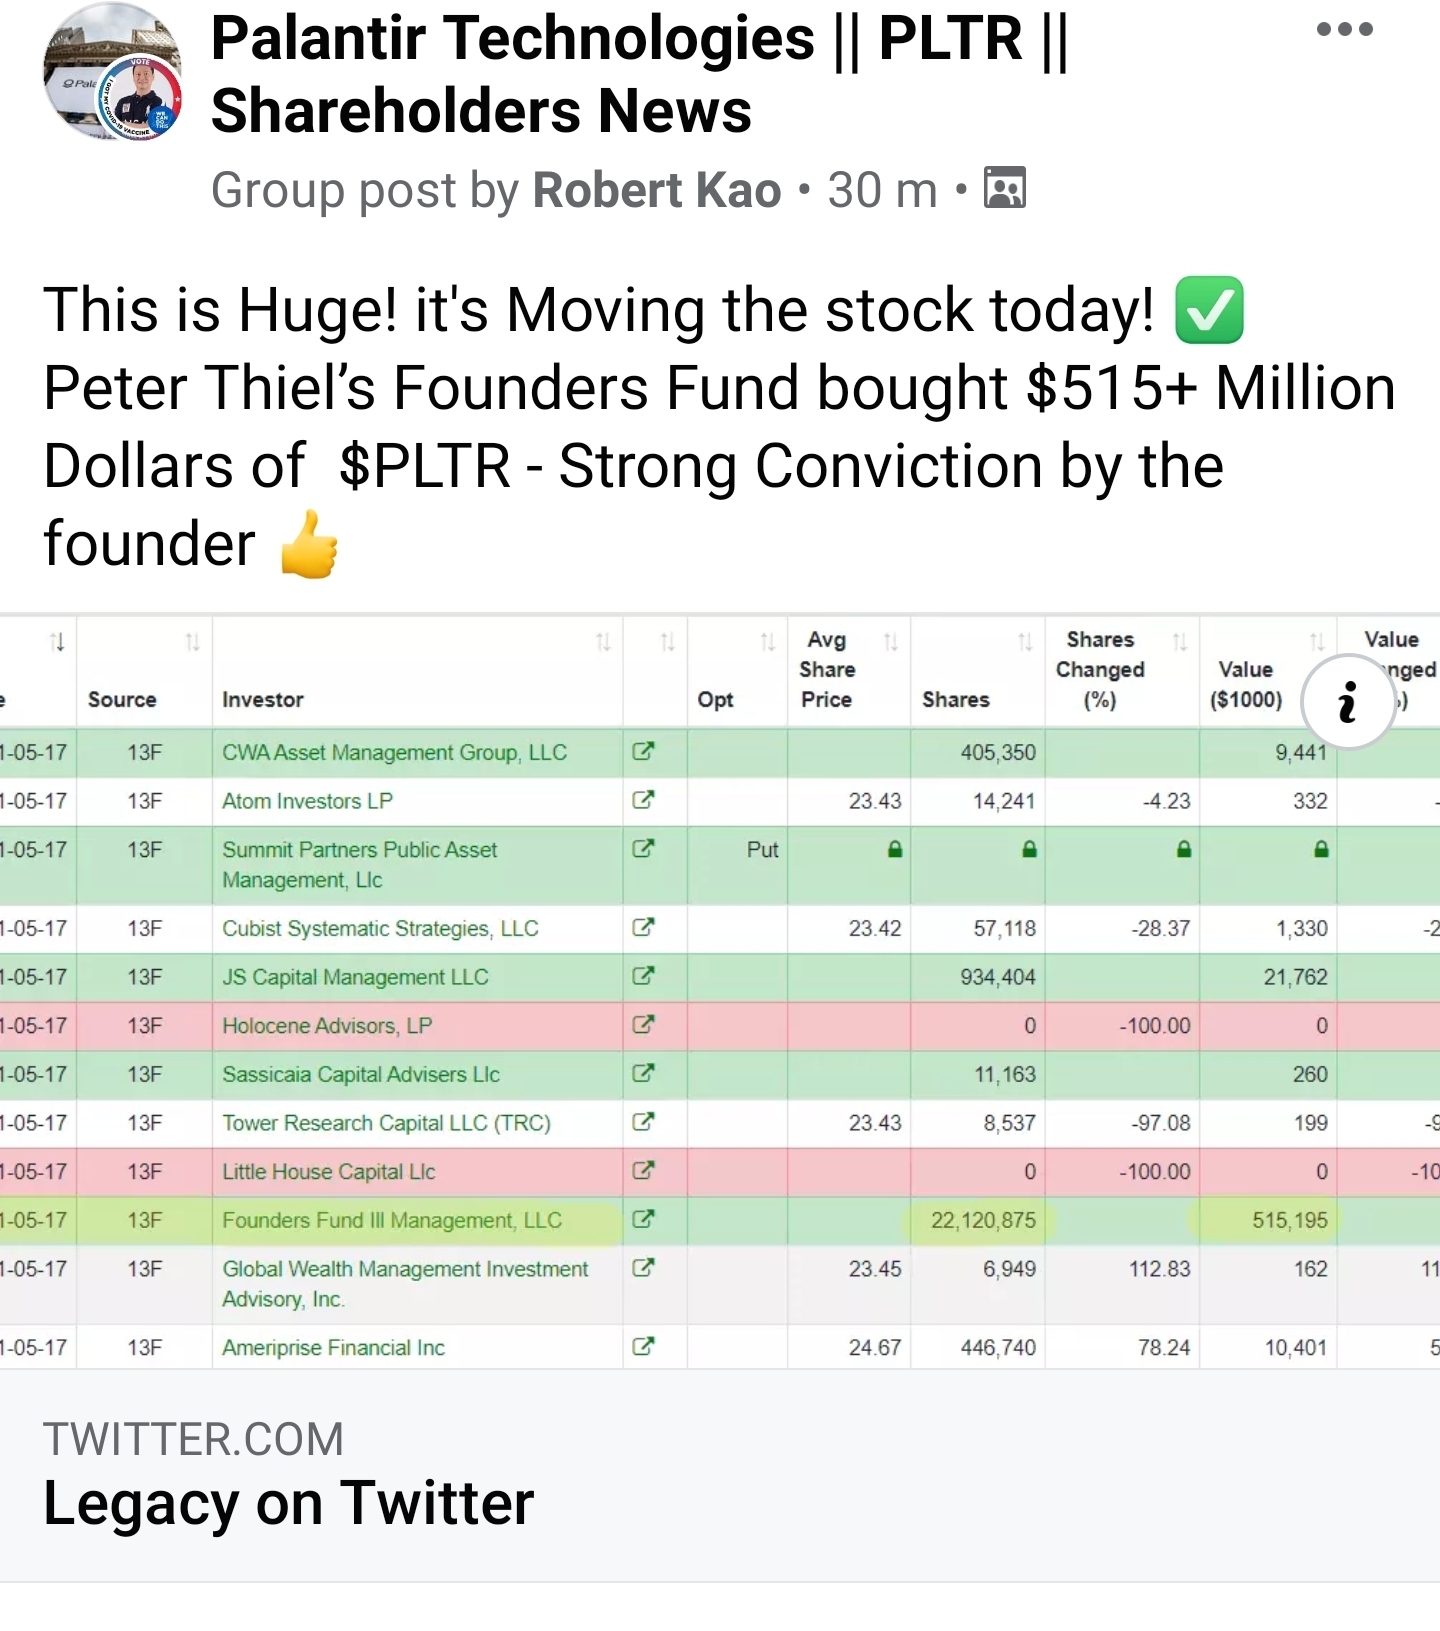
Task: Click the group privacy icon near timestamp
Action: tap(1005, 189)
